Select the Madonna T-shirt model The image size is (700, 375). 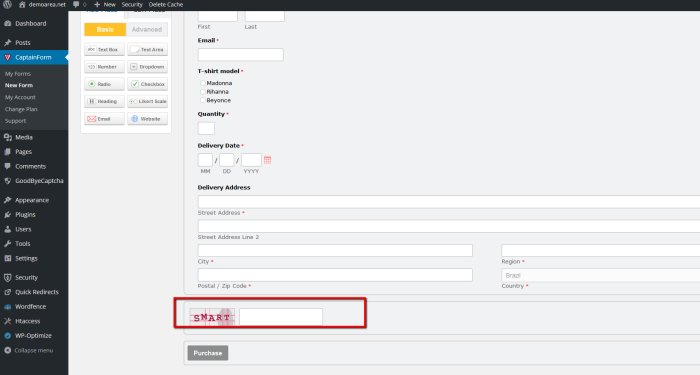[203, 83]
